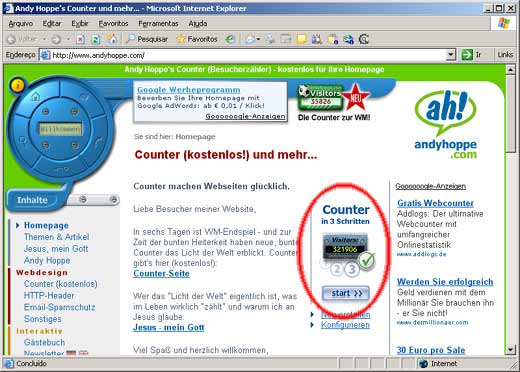Open the Ferramentas menu
This screenshot has width=520, height=372.
tap(158, 24)
